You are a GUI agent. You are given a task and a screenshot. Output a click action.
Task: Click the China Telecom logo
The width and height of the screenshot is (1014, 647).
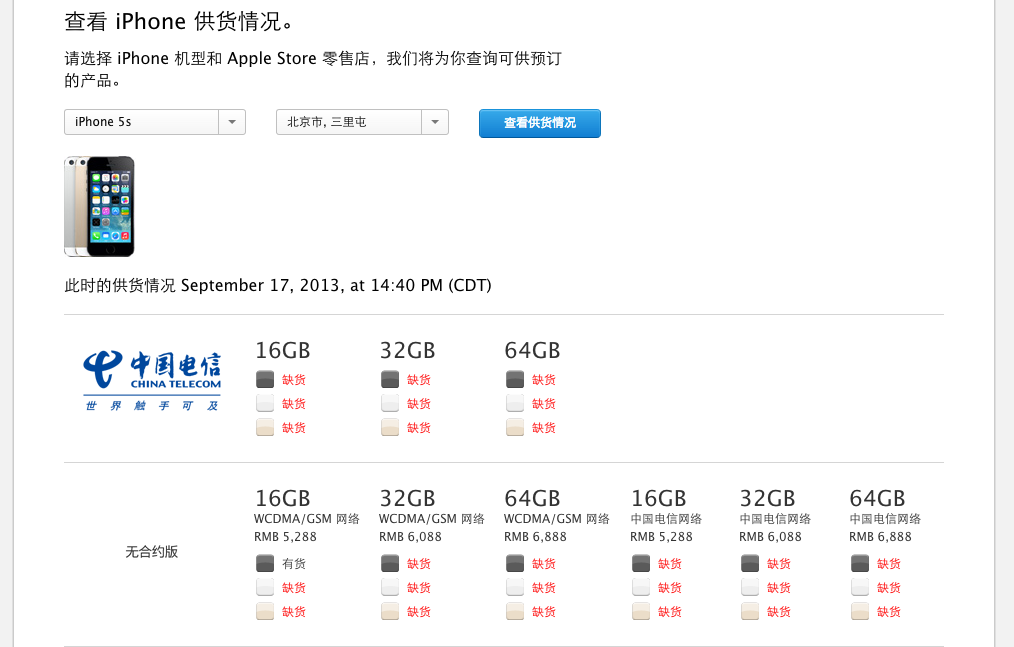pos(151,380)
